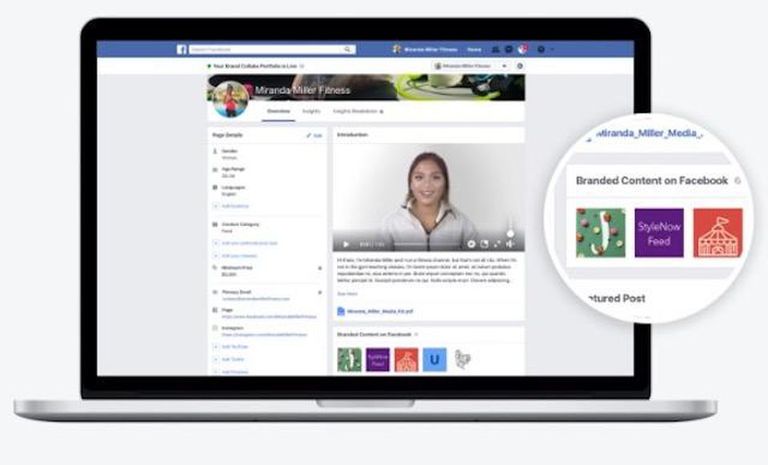This screenshot has height=465, width=768.
Task: Focus the Search Facebook field
Action: pyautogui.click(x=272, y=49)
